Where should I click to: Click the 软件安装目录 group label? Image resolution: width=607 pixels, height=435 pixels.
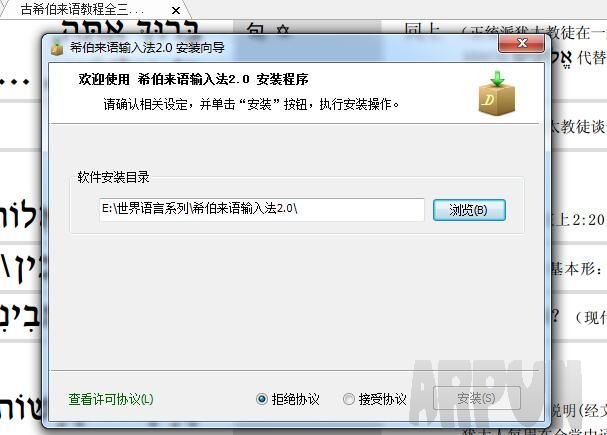click(113, 177)
